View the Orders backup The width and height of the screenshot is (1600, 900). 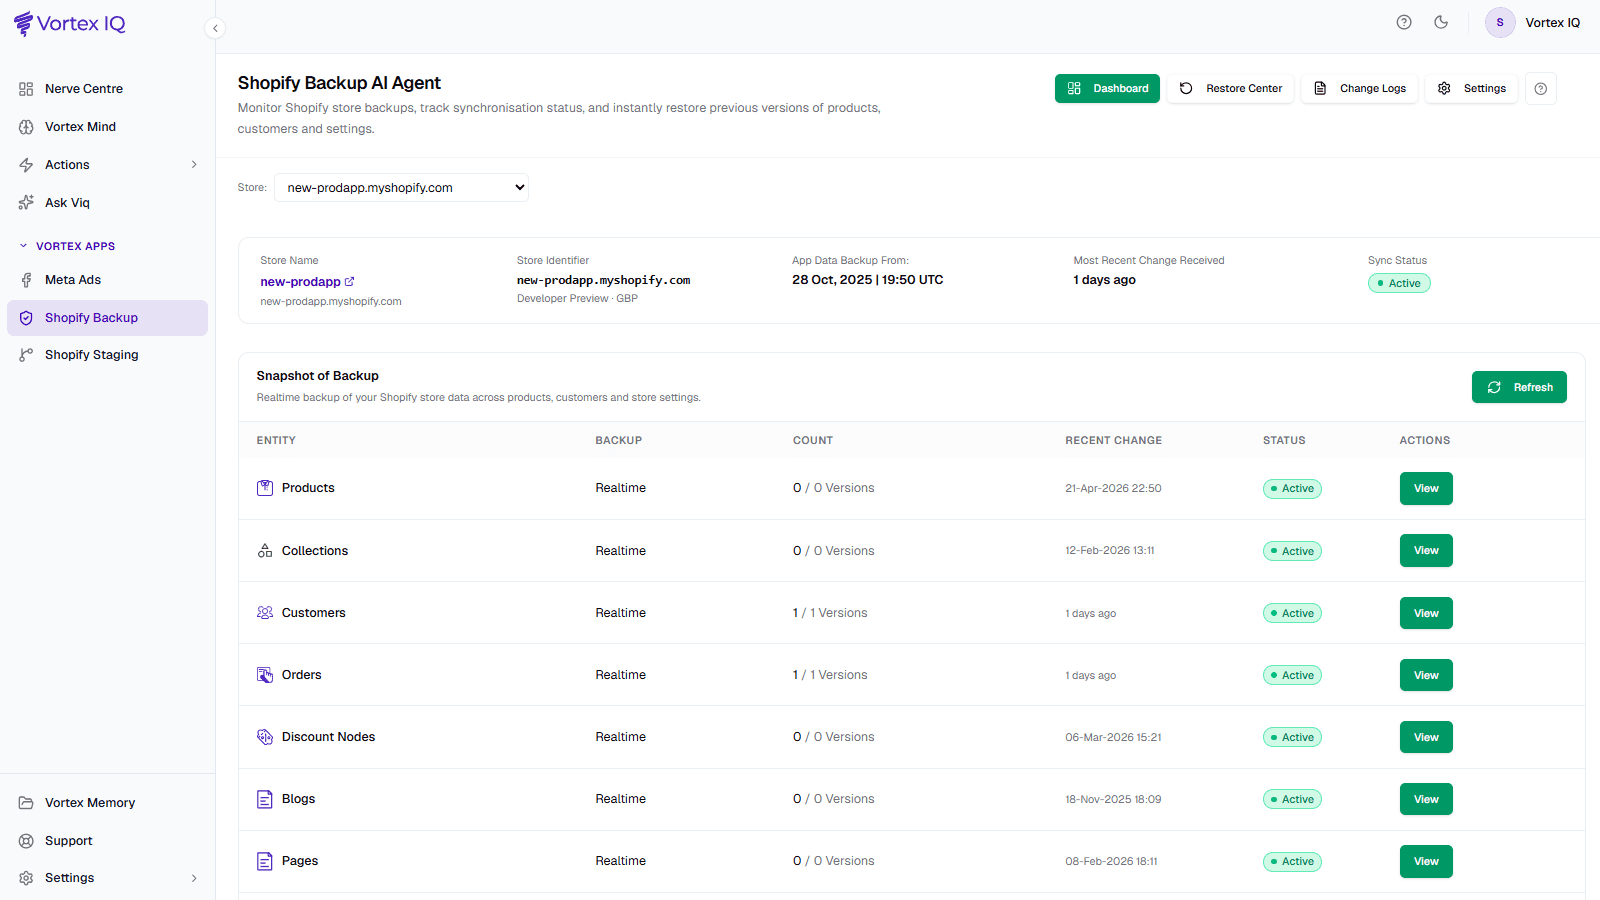pos(1426,675)
